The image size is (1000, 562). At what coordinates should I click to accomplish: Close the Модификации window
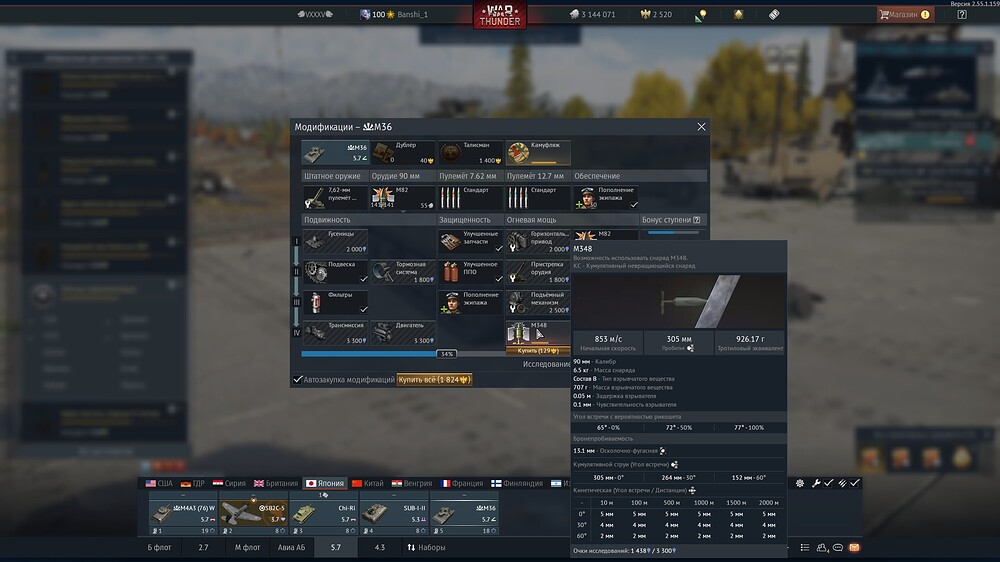tap(701, 127)
